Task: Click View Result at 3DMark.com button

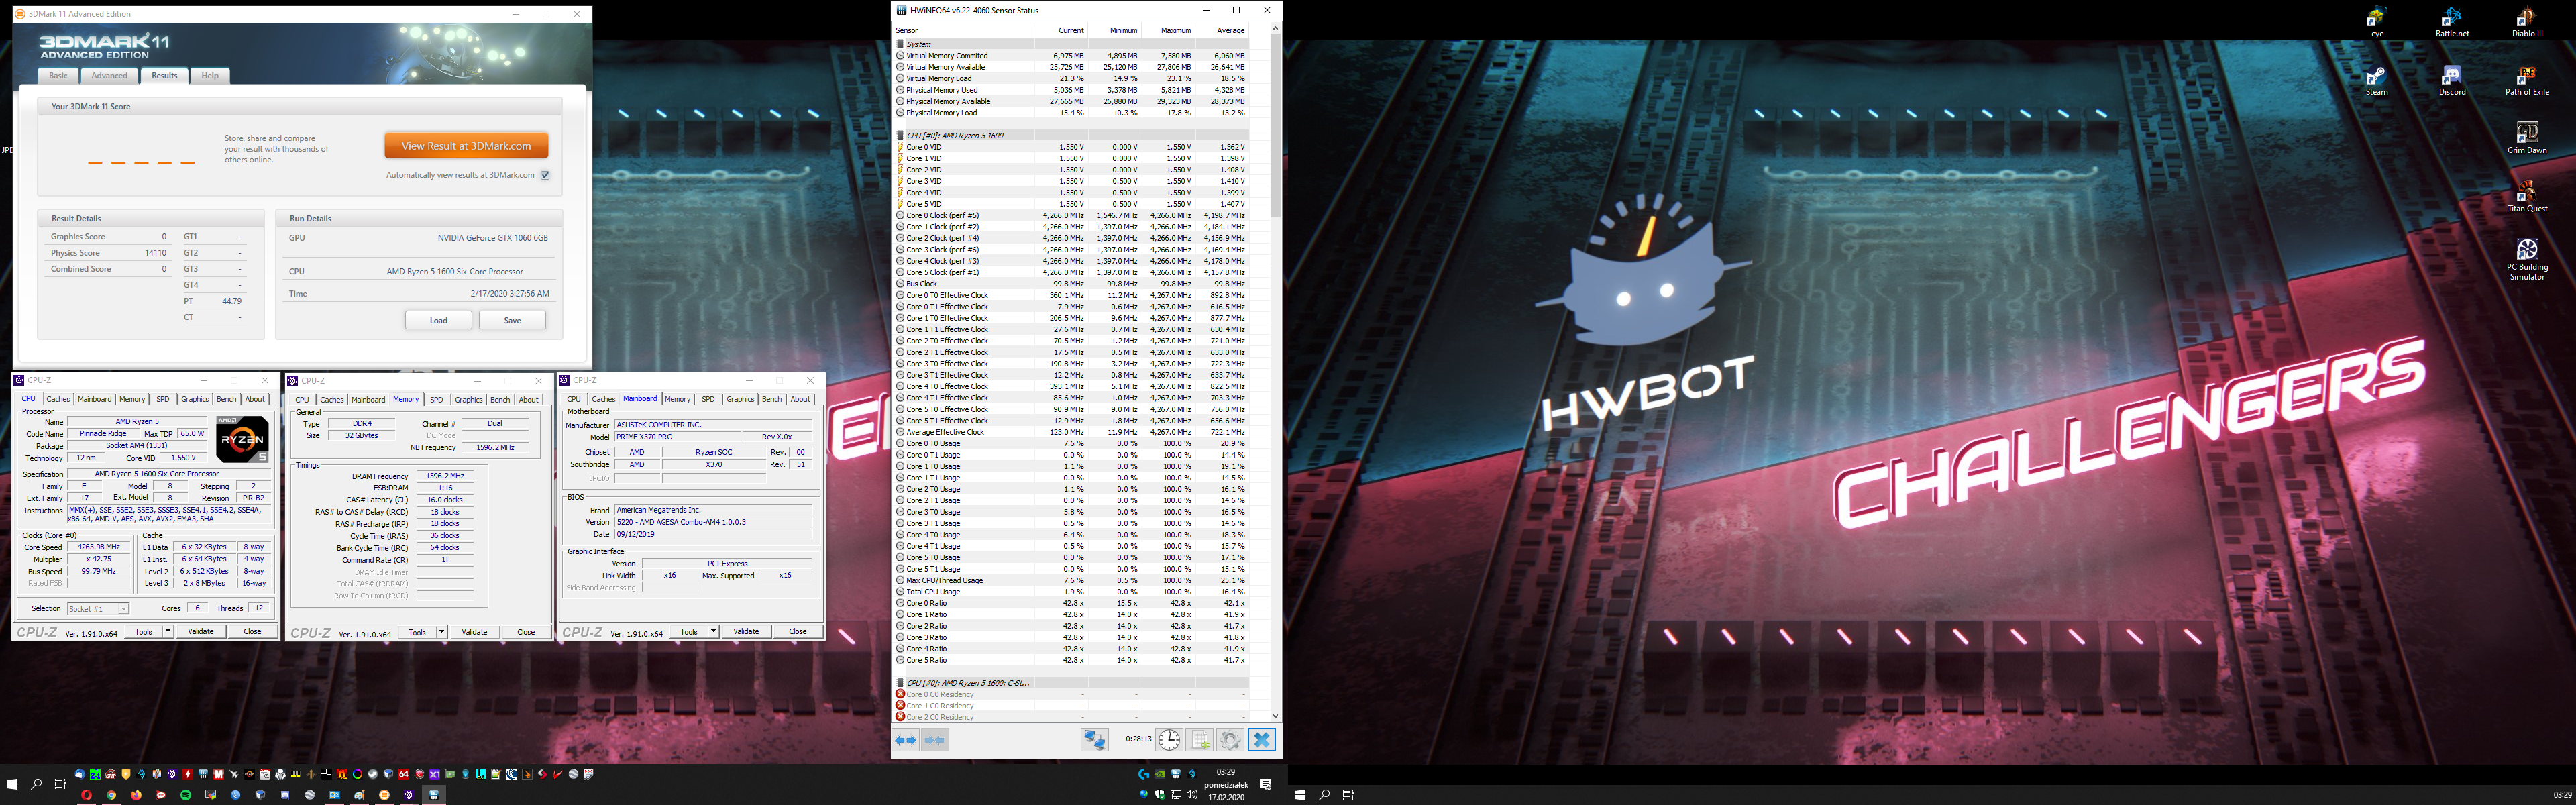Action: [x=466, y=146]
